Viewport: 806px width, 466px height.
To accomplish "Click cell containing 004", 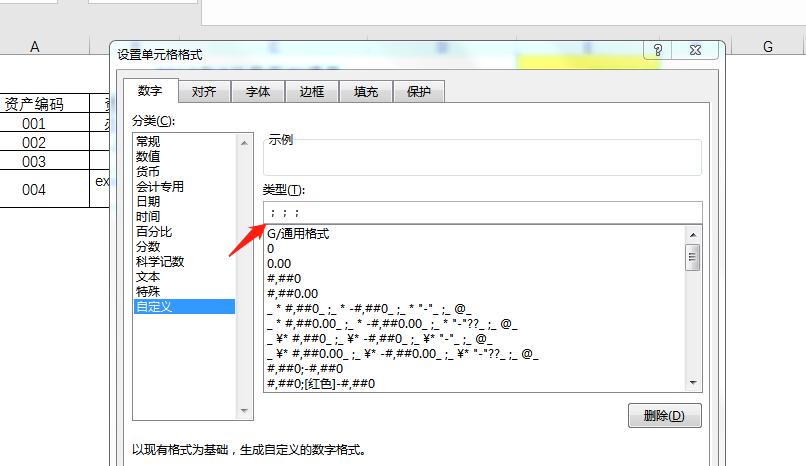I will point(34,190).
